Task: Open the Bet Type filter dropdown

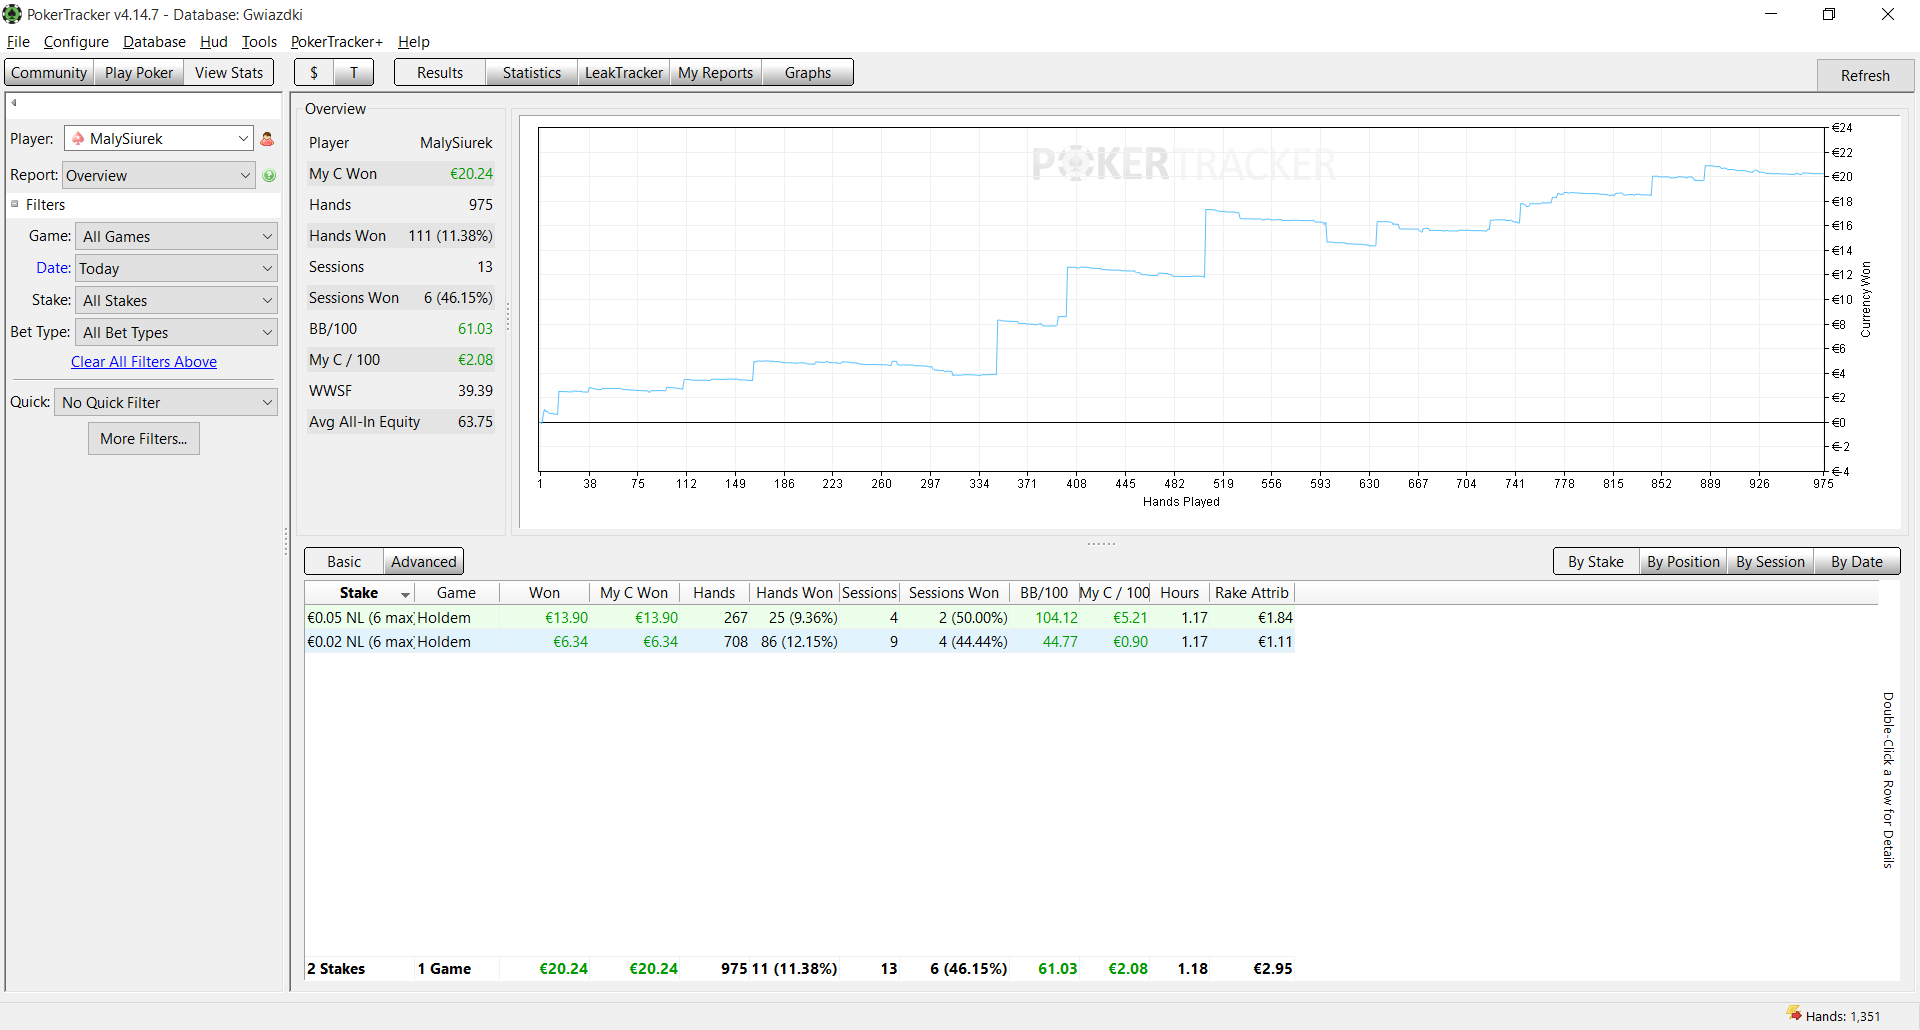Action: tap(176, 333)
